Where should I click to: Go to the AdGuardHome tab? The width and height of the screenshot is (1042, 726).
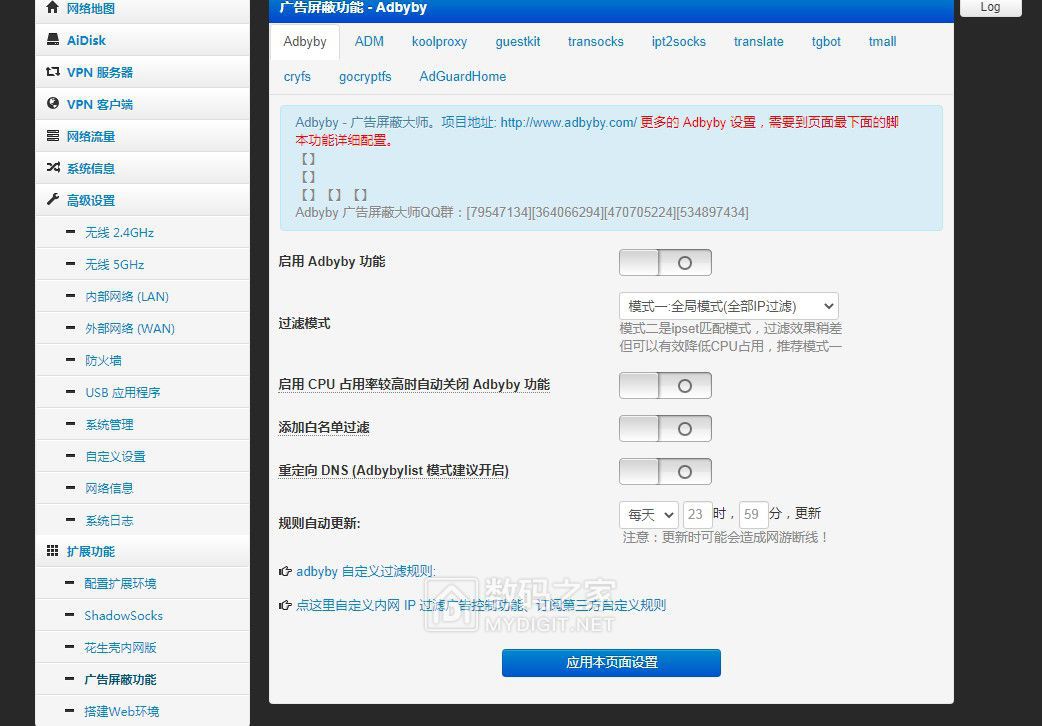pyautogui.click(x=463, y=76)
